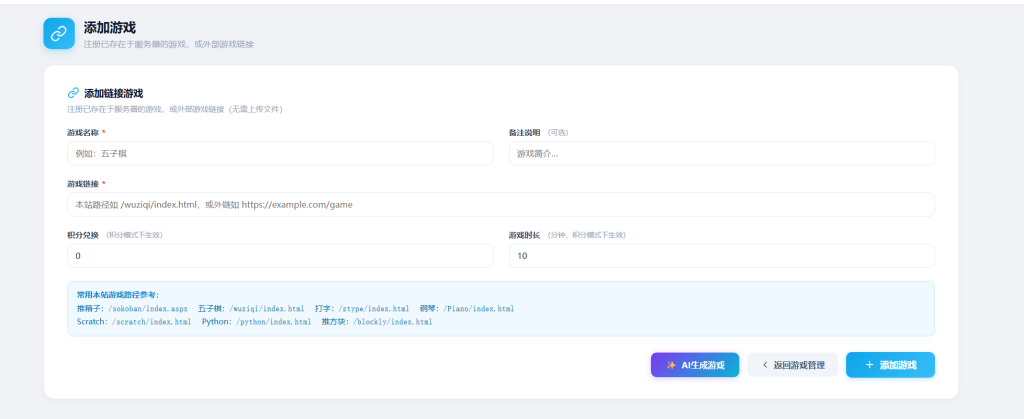The width and height of the screenshot is (1024, 419).
Task: Click the small link icon beside 添加链接游戏
Action: (x=73, y=93)
